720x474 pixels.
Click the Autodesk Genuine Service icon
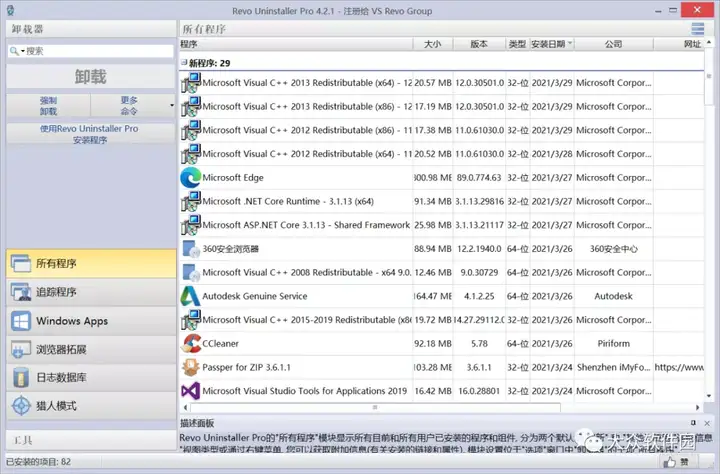point(190,296)
